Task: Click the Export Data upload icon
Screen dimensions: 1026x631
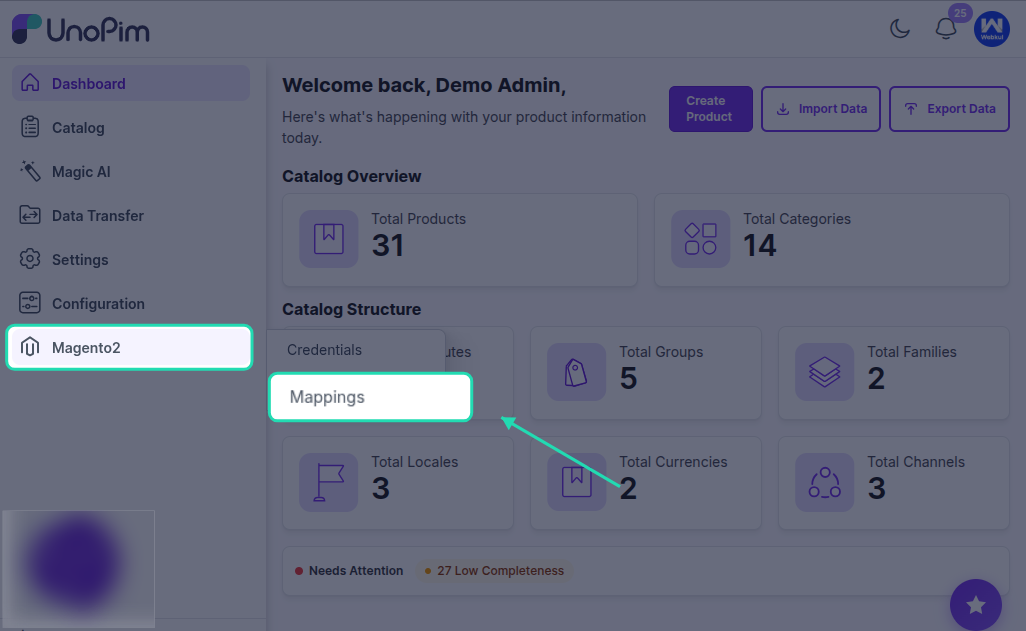Action: pyautogui.click(x=911, y=109)
